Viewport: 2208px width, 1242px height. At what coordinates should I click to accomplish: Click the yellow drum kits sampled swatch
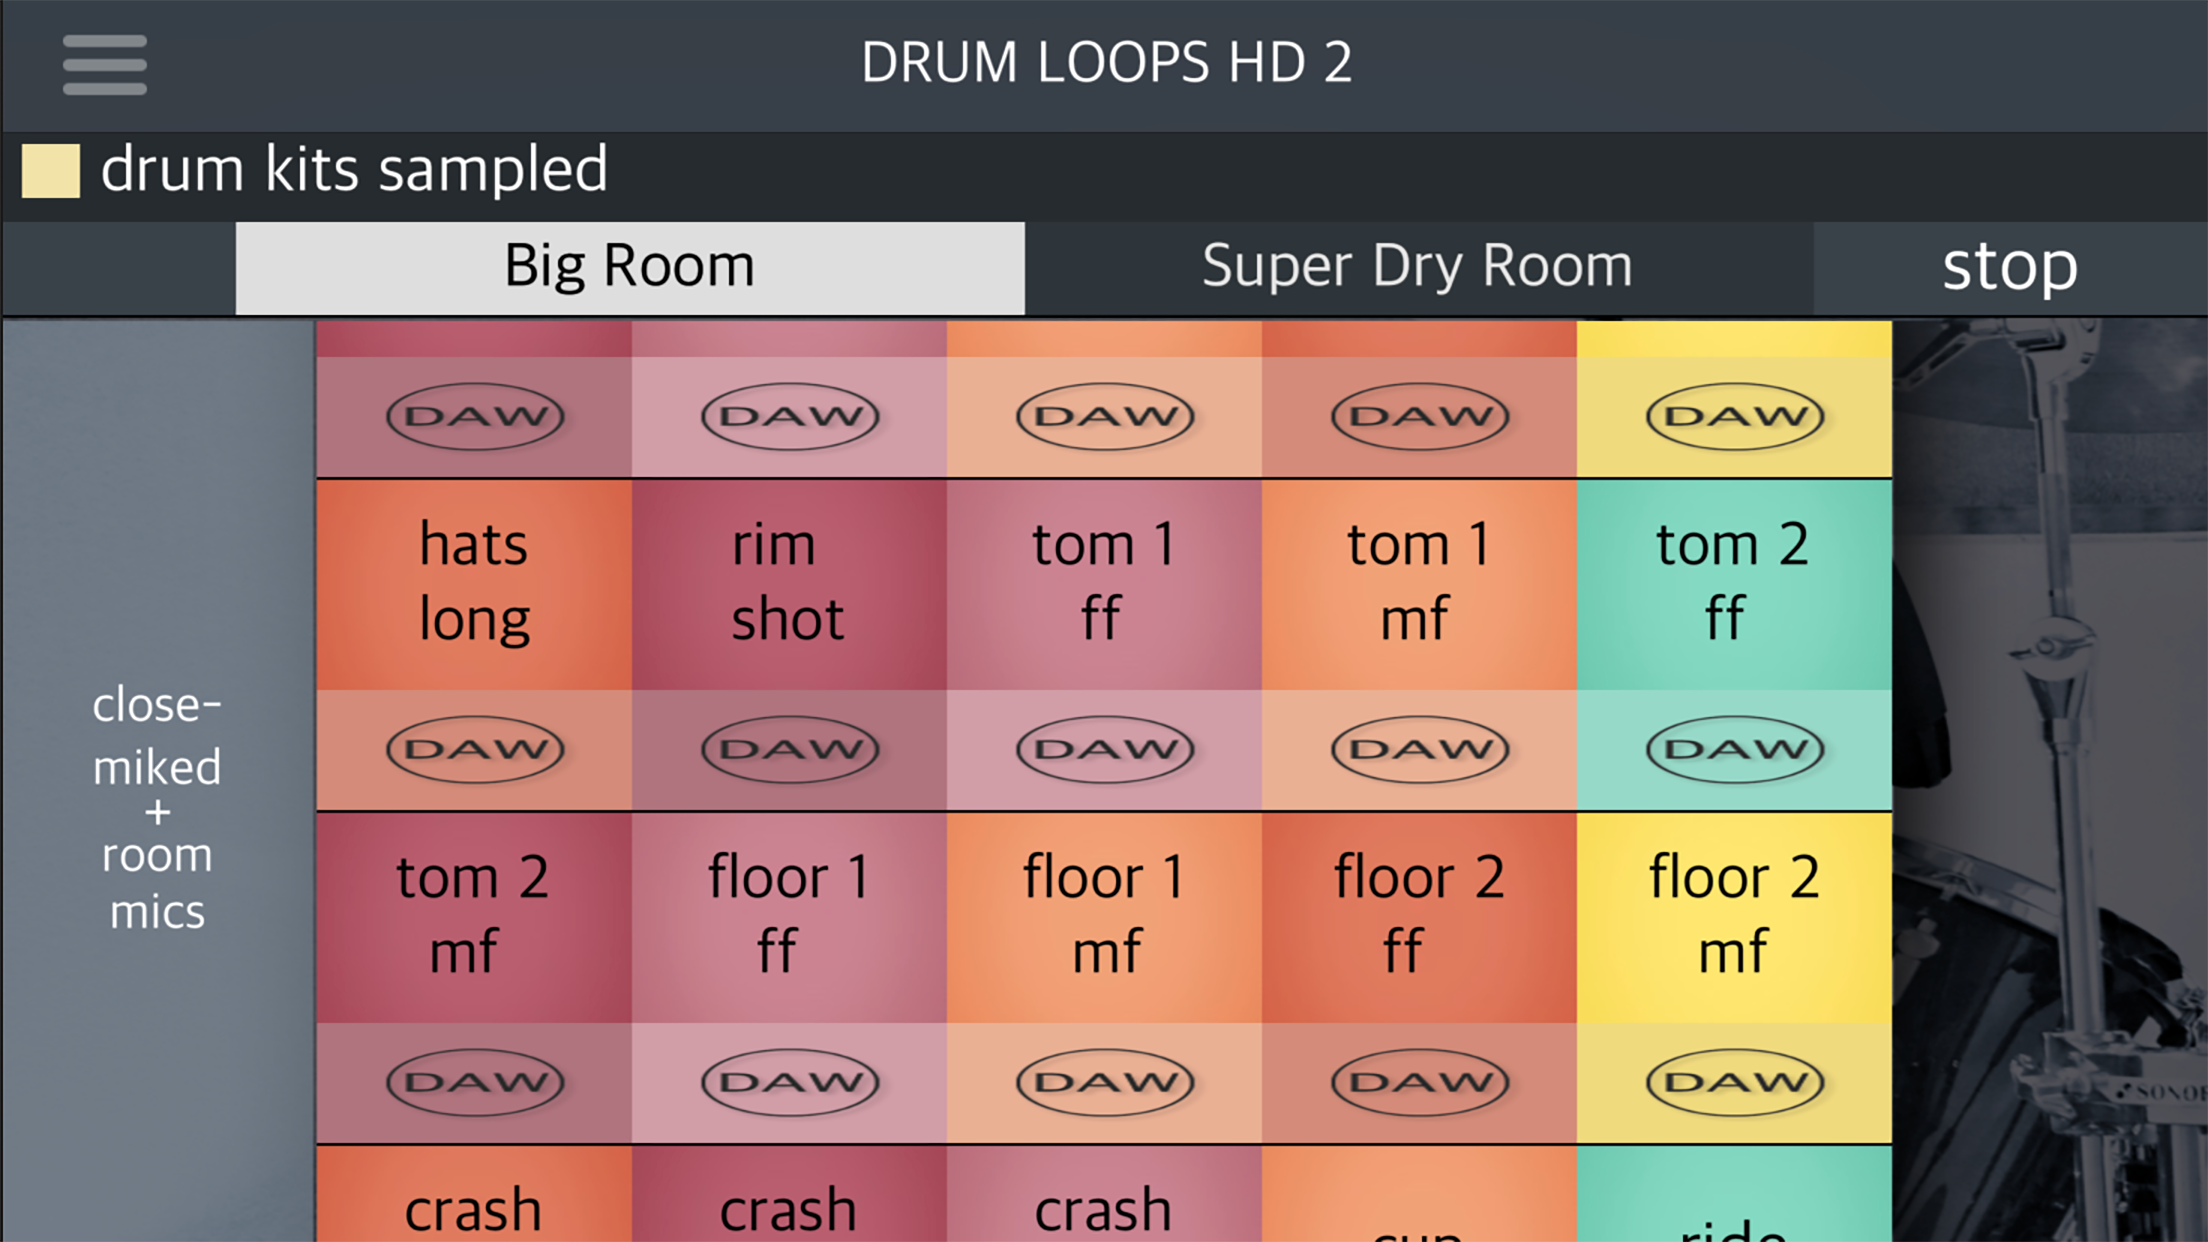pyautogui.click(x=51, y=170)
